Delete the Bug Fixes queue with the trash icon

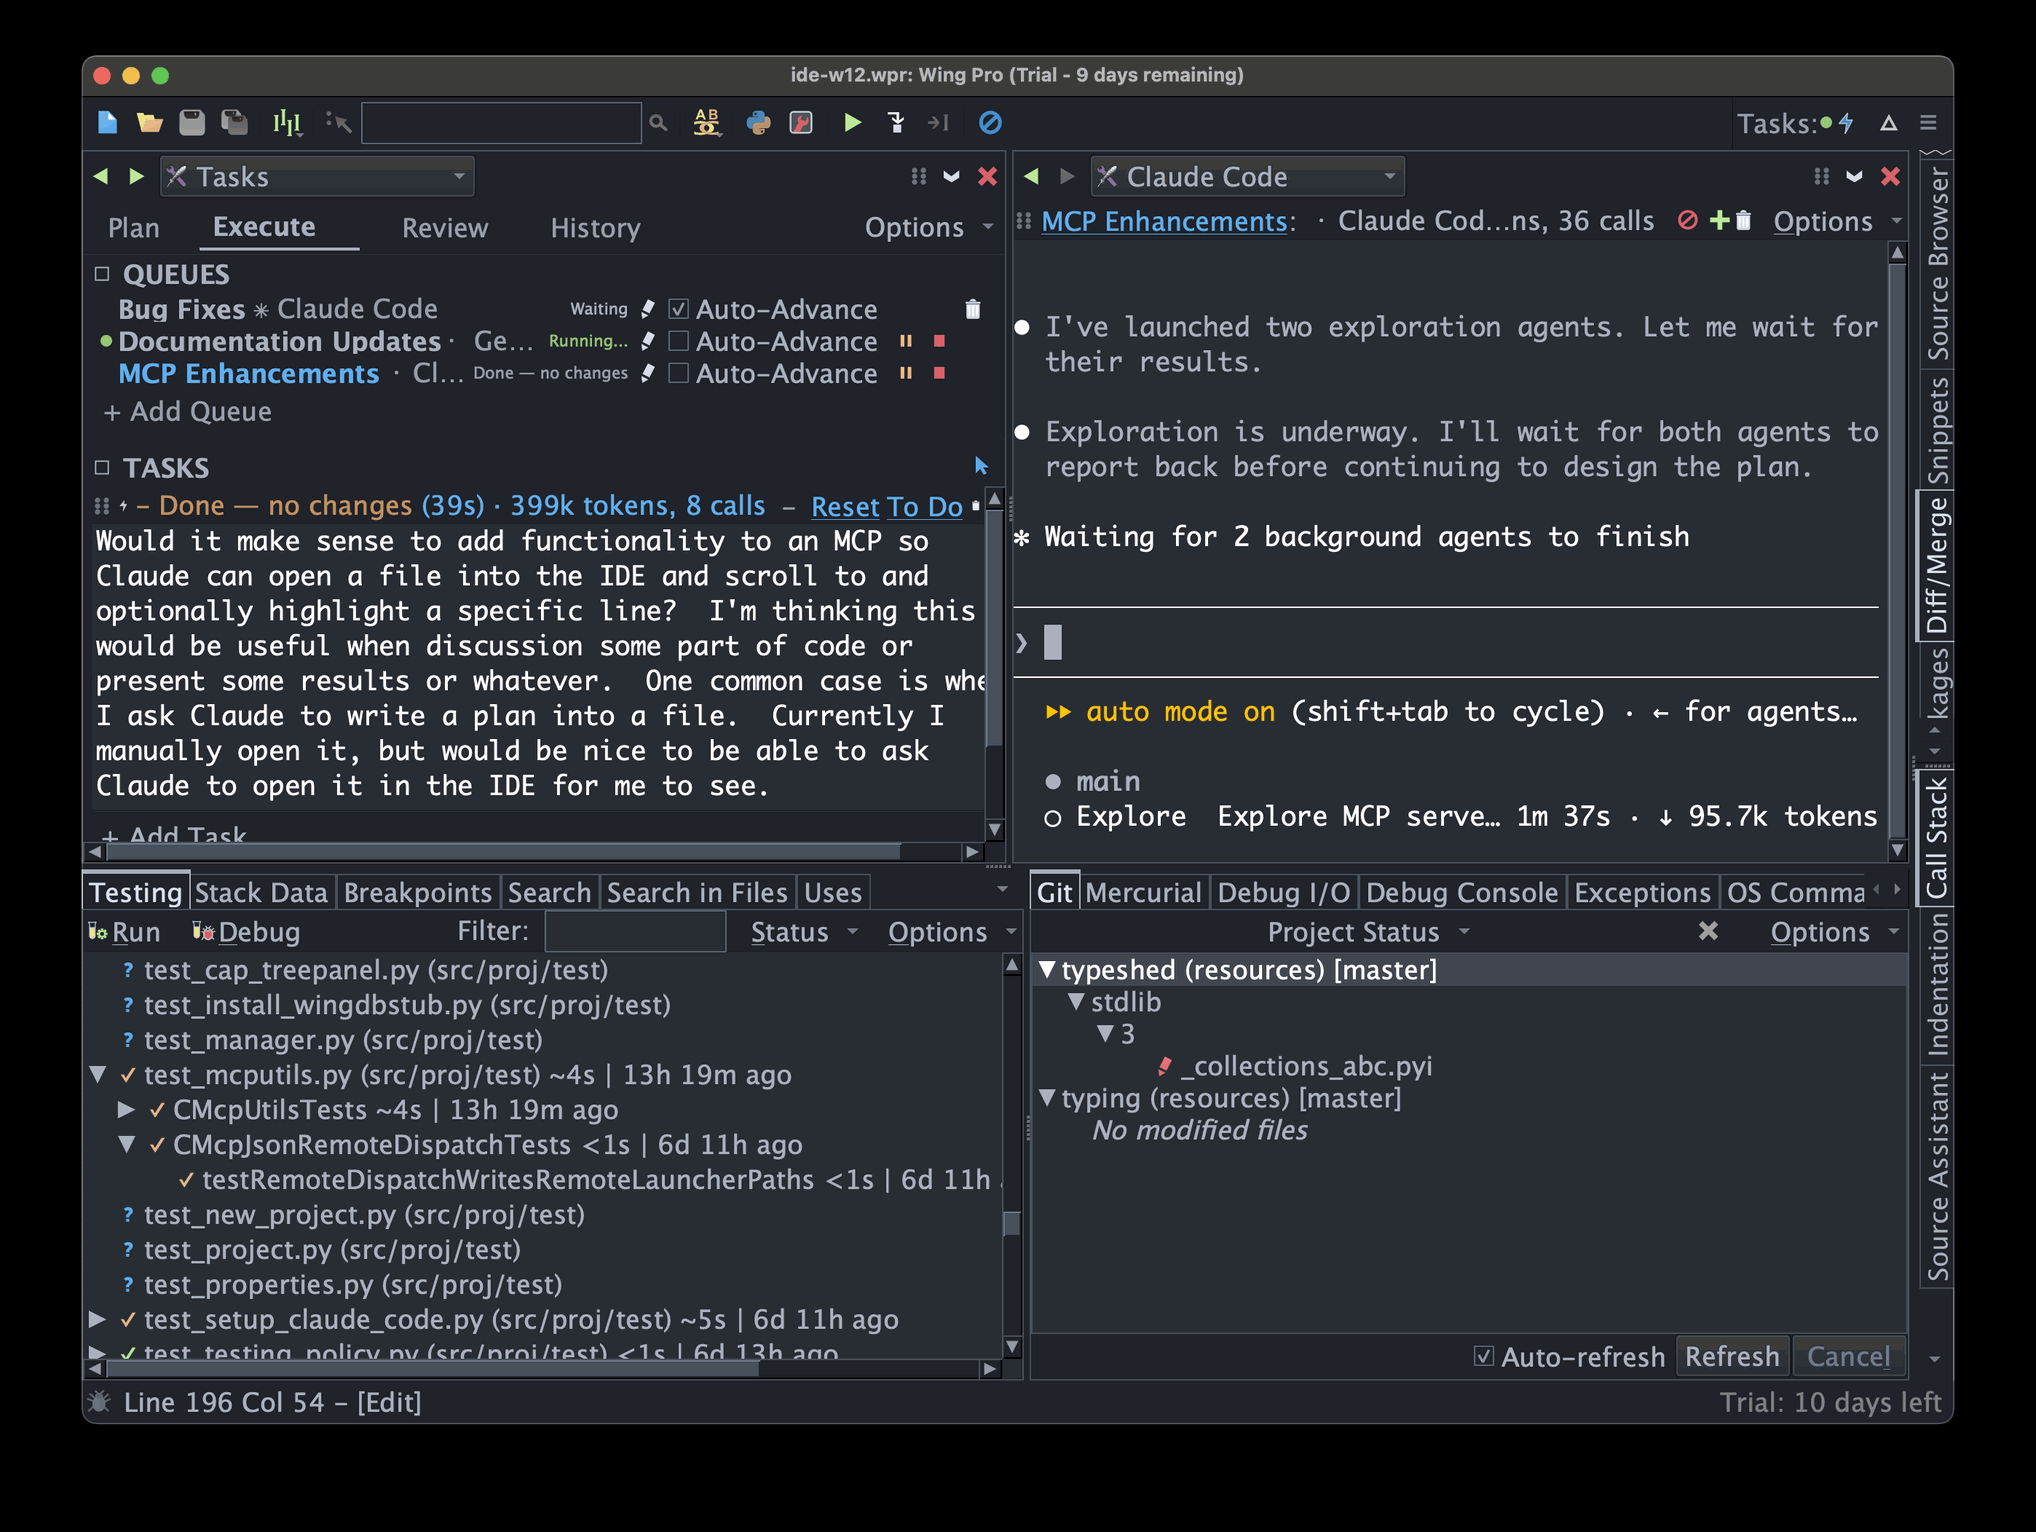pos(973,309)
